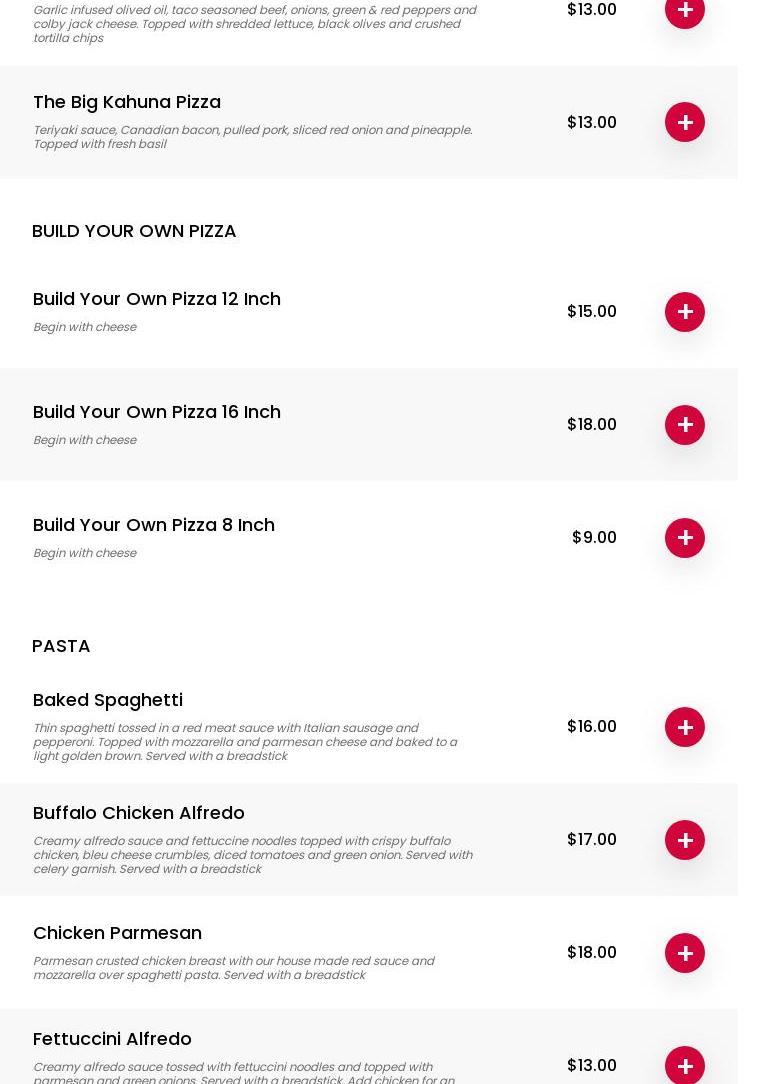Image resolution: width=770 pixels, height=1084 pixels.
Task: Add Build Your Own Pizza 8 Inch
Action: click(x=684, y=538)
